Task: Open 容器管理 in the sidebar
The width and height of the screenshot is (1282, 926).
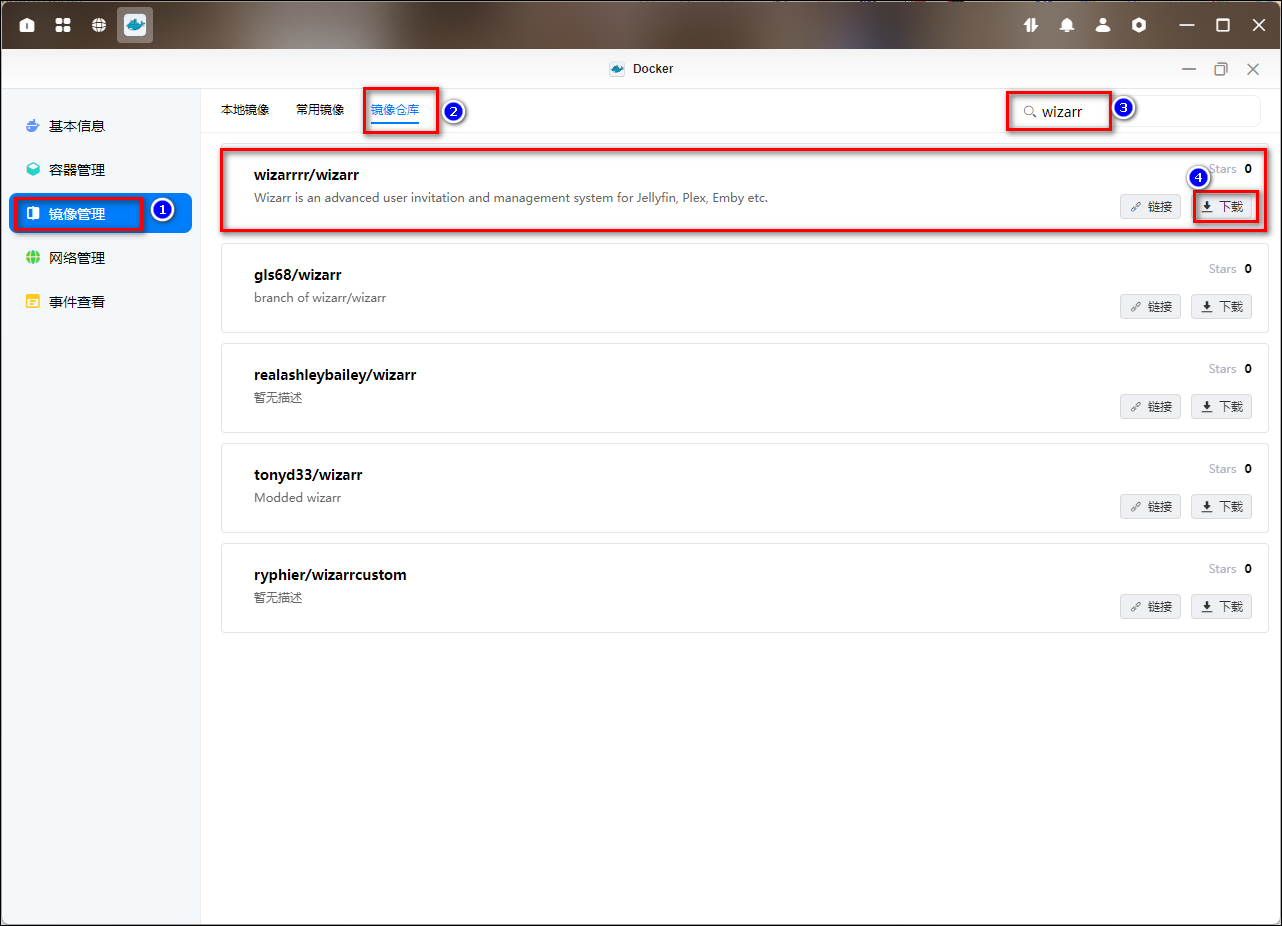Action: click(x=77, y=170)
